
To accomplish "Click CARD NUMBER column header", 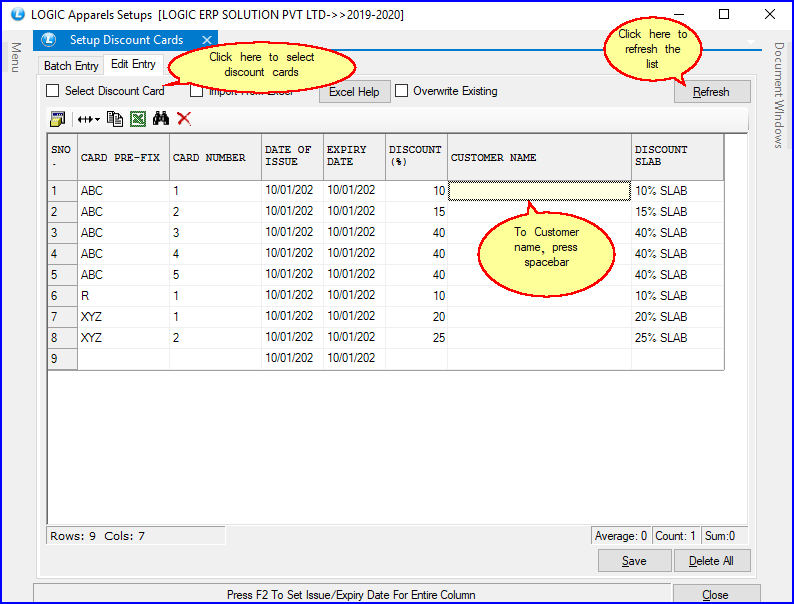I will coord(215,157).
